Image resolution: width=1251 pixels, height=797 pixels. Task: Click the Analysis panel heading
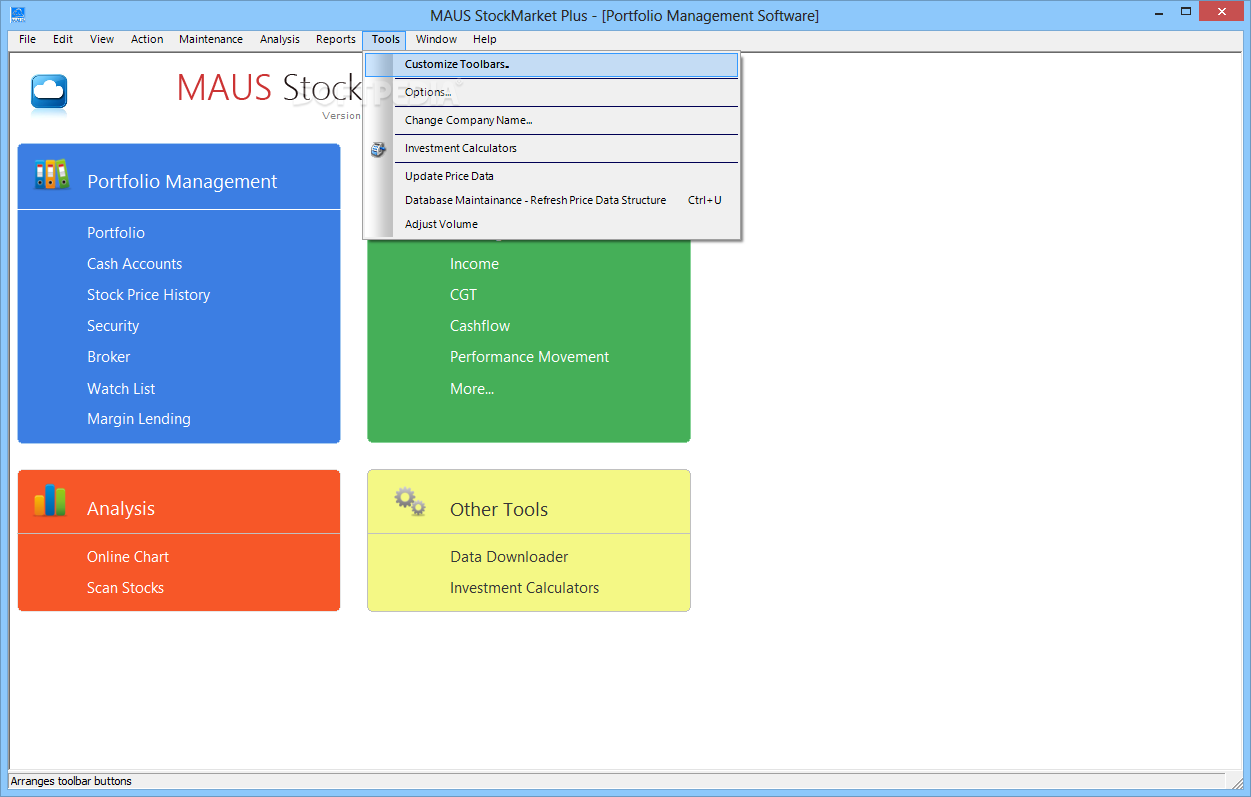(x=121, y=509)
